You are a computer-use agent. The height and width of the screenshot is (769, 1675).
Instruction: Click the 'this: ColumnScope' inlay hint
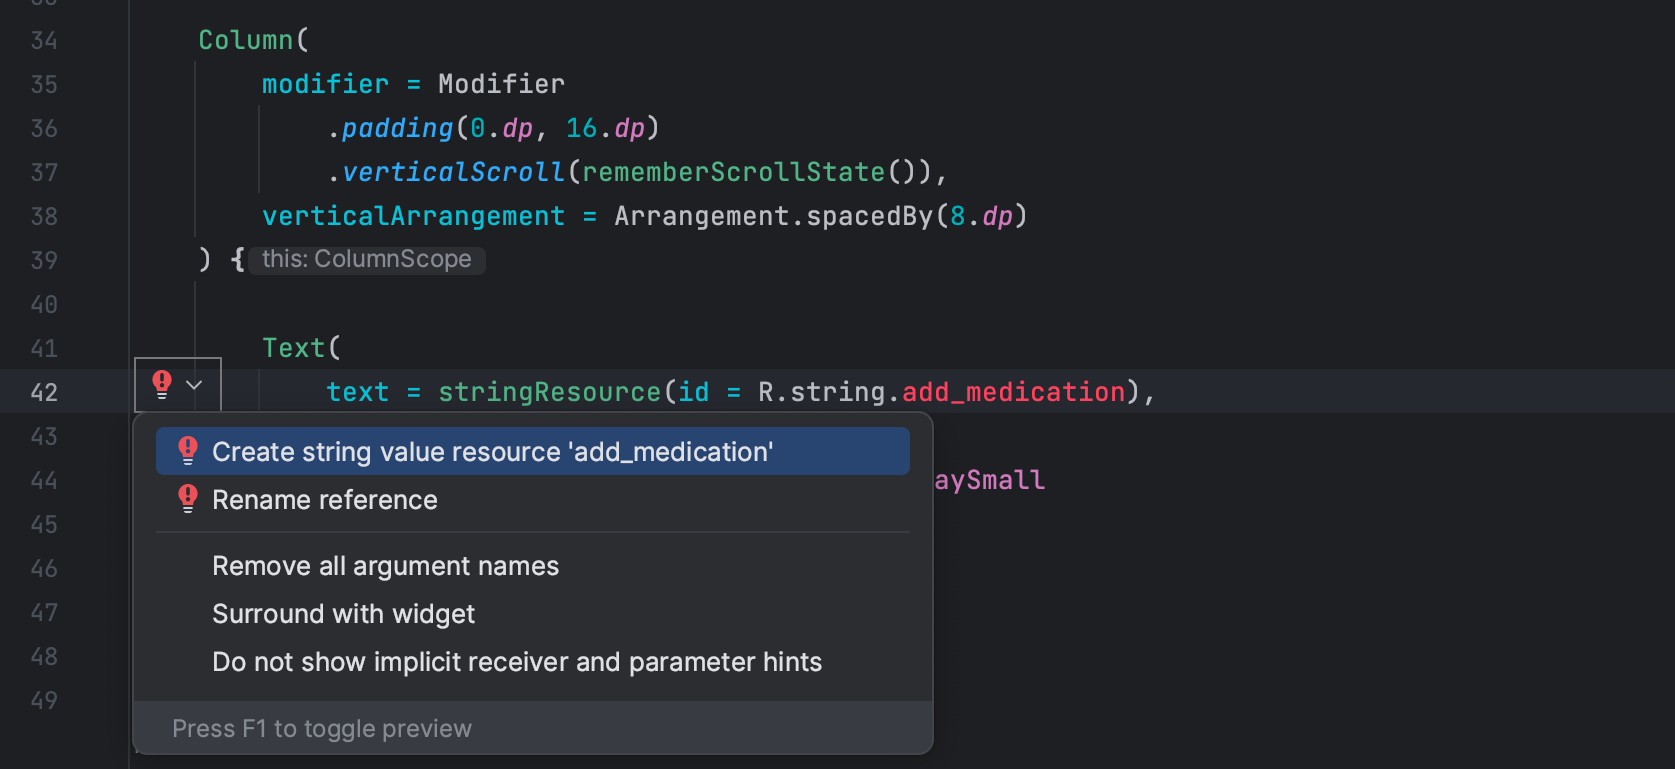tap(367, 260)
